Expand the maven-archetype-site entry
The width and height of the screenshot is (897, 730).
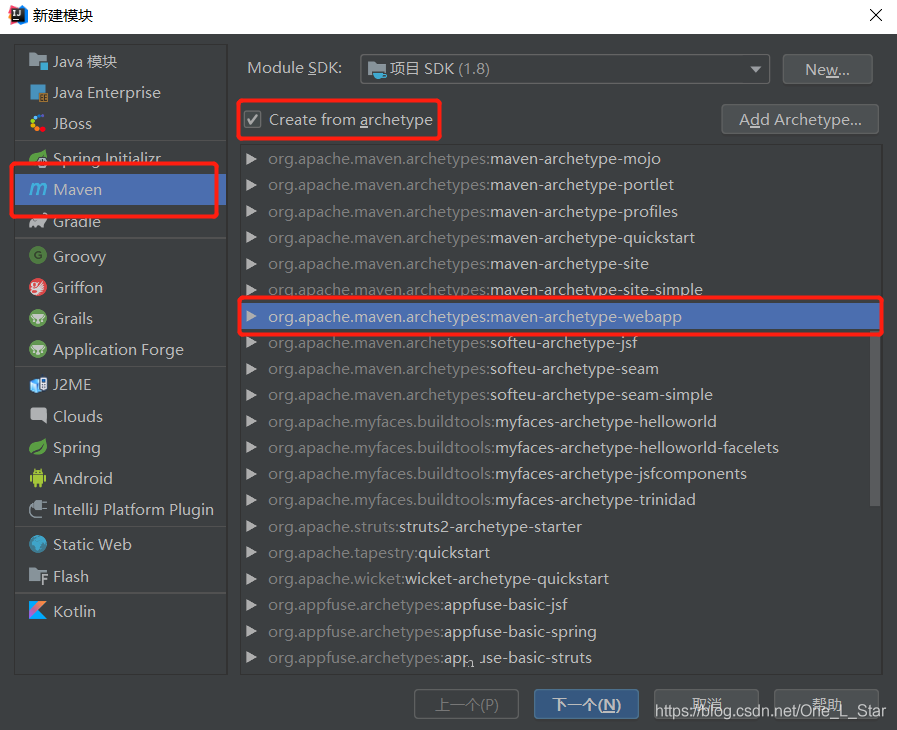251,264
